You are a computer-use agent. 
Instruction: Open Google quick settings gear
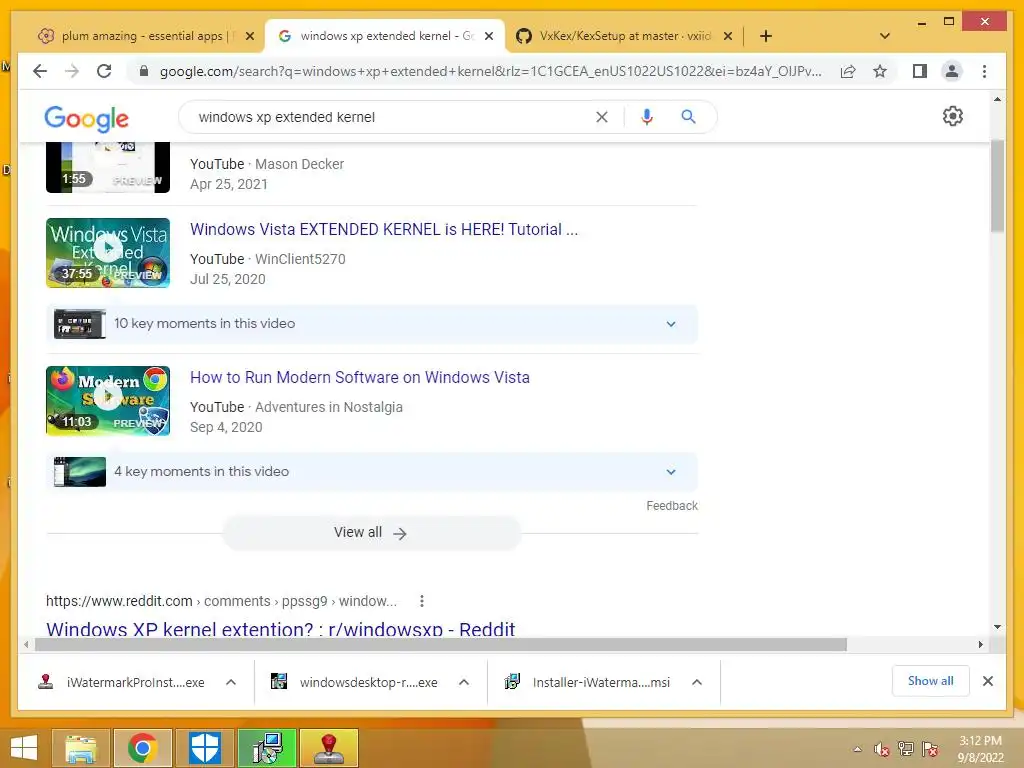952,116
